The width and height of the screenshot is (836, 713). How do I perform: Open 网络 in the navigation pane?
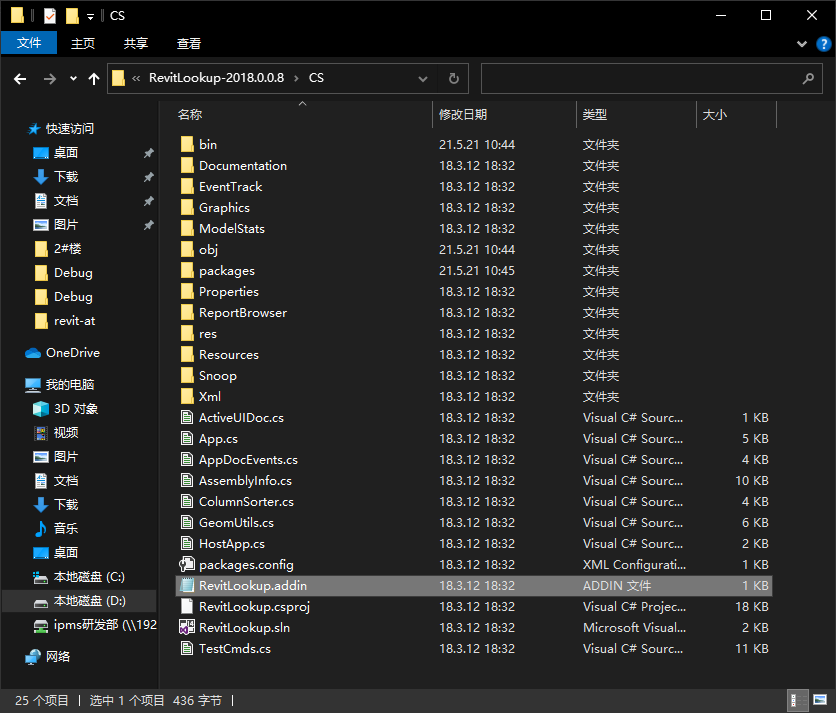point(58,656)
